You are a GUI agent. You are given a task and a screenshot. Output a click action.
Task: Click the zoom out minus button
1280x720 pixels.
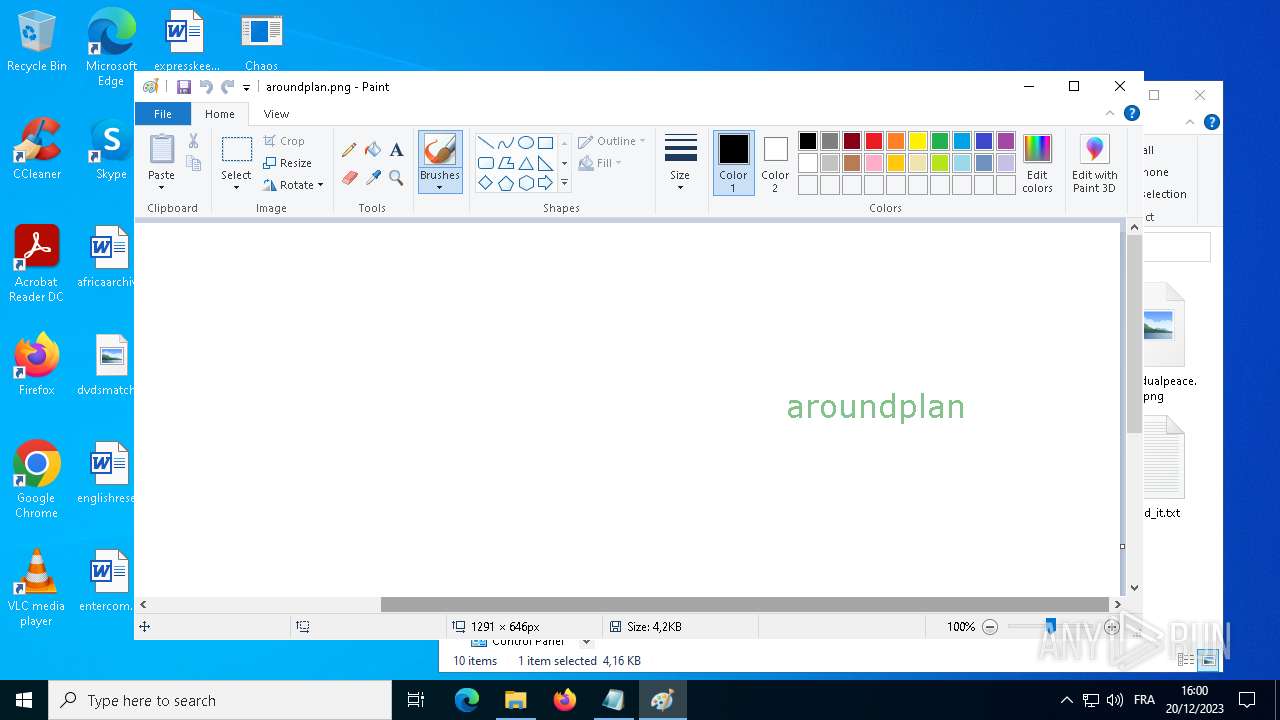click(990, 627)
